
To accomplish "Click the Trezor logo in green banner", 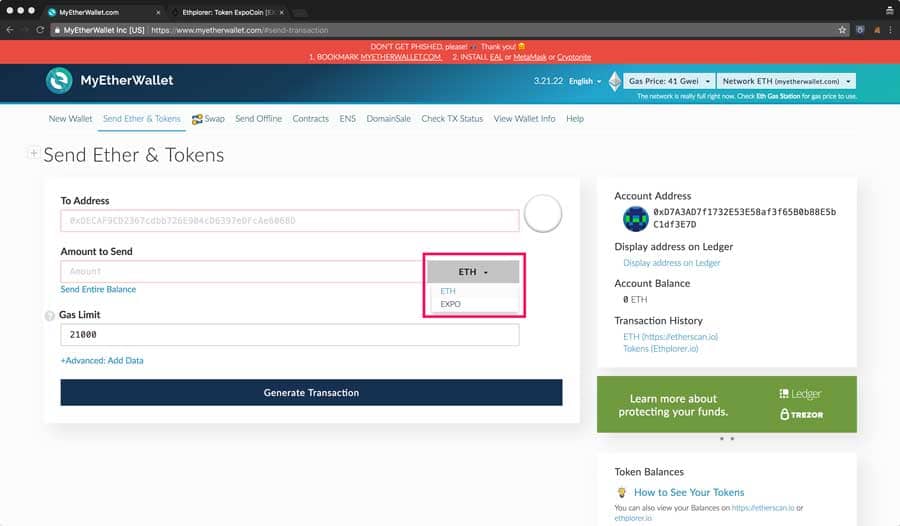I will point(801,414).
